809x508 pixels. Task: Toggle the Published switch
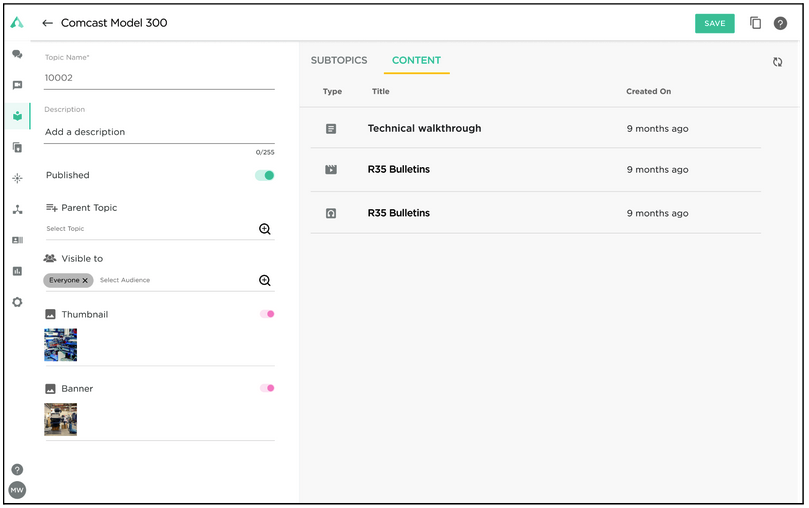tap(265, 176)
